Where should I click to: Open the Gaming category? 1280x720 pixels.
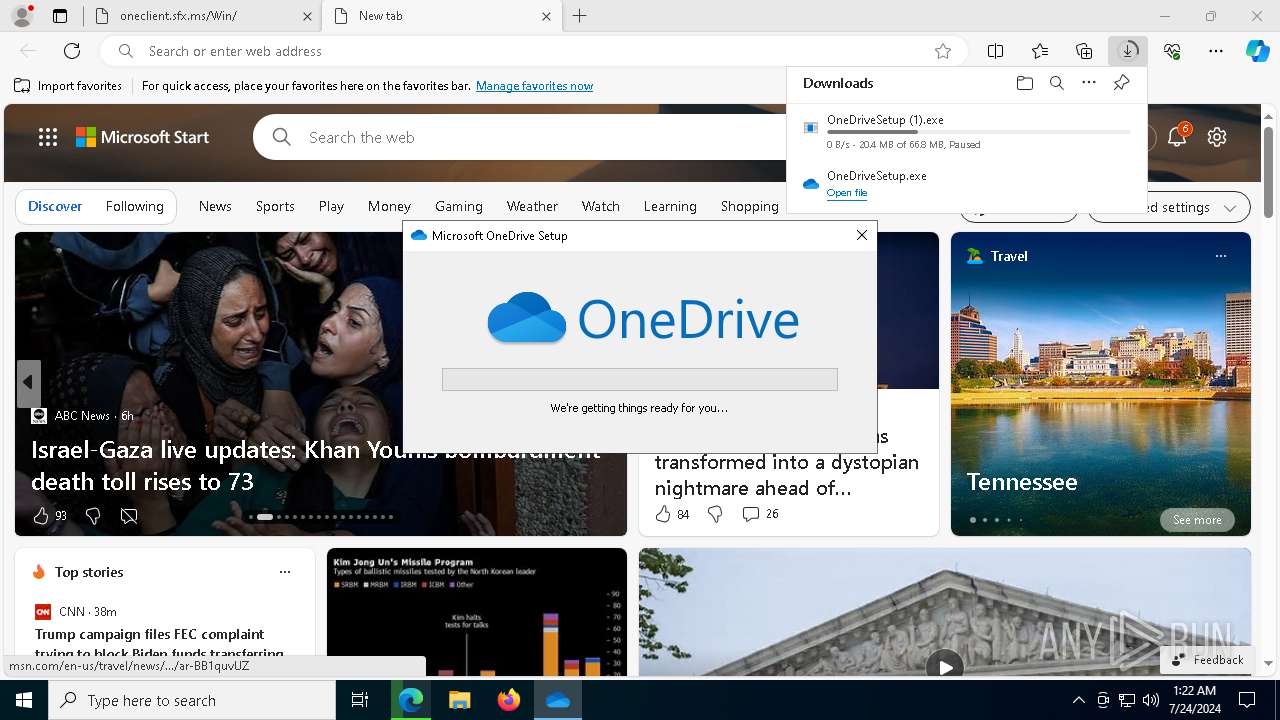click(459, 206)
